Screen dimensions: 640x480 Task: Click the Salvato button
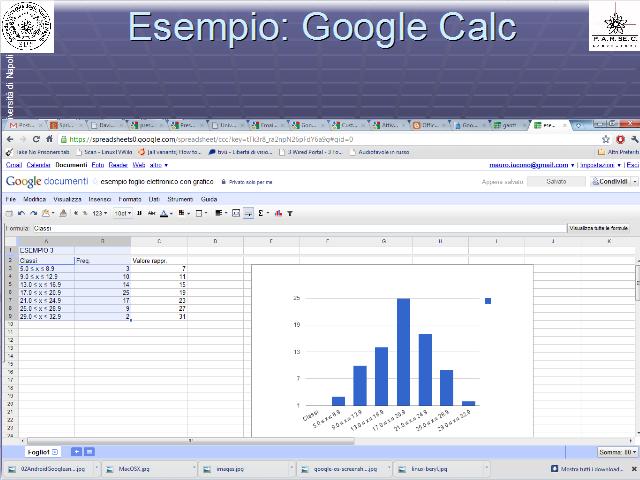point(556,182)
